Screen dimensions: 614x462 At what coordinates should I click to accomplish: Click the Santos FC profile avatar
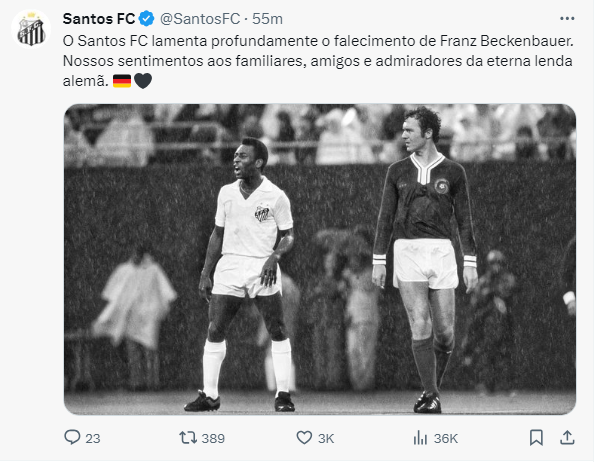coord(30,30)
